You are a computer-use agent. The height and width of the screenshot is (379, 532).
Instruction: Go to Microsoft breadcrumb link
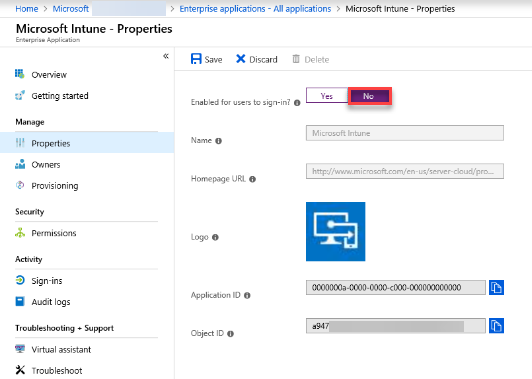pyautogui.click(x=71, y=9)
